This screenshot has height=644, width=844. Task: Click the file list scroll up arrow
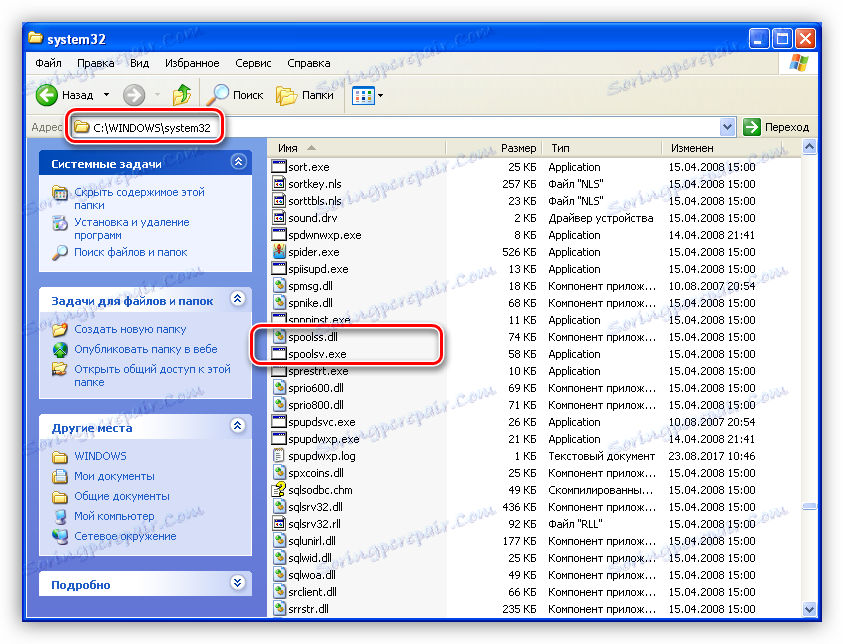(809, 146)
